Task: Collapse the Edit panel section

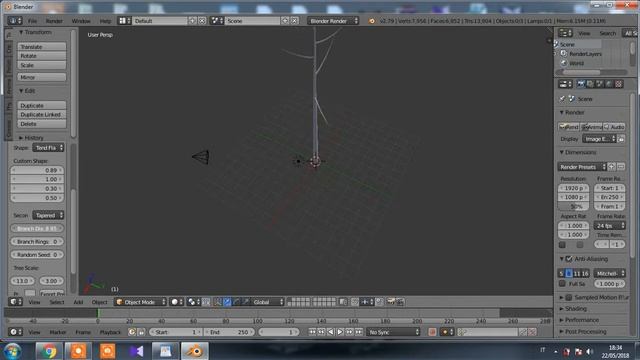Action: 27,91
